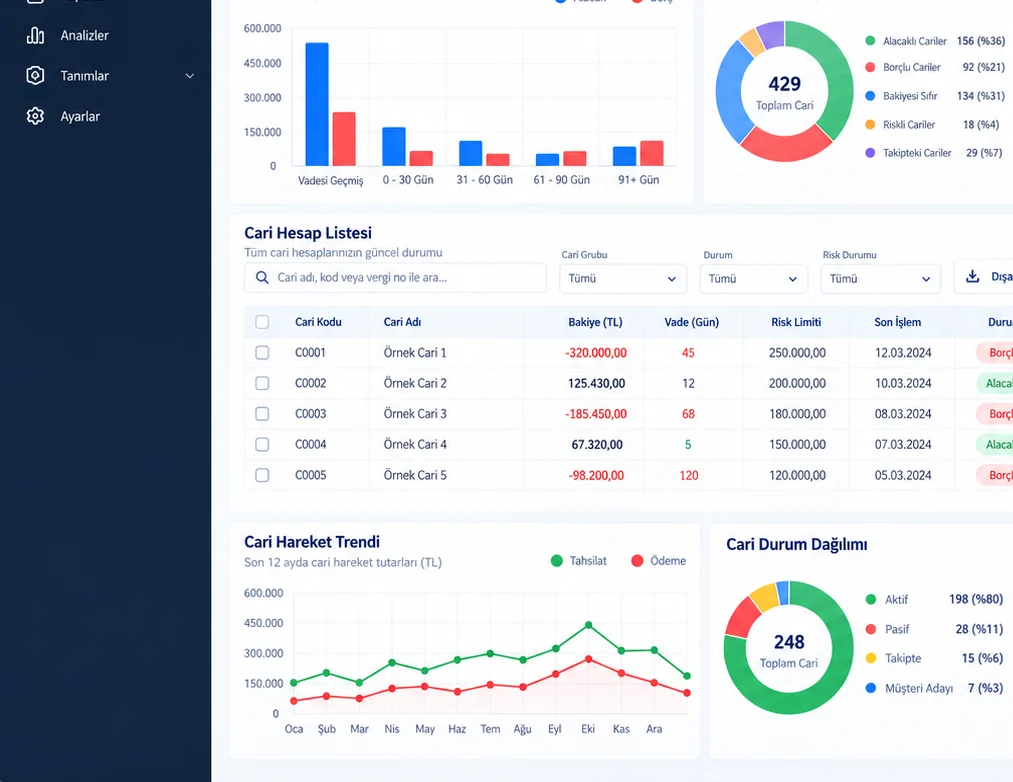Click the Pasif legend dot
Image resolution: width=1013 pixels, height=782 pixels.
871,629
